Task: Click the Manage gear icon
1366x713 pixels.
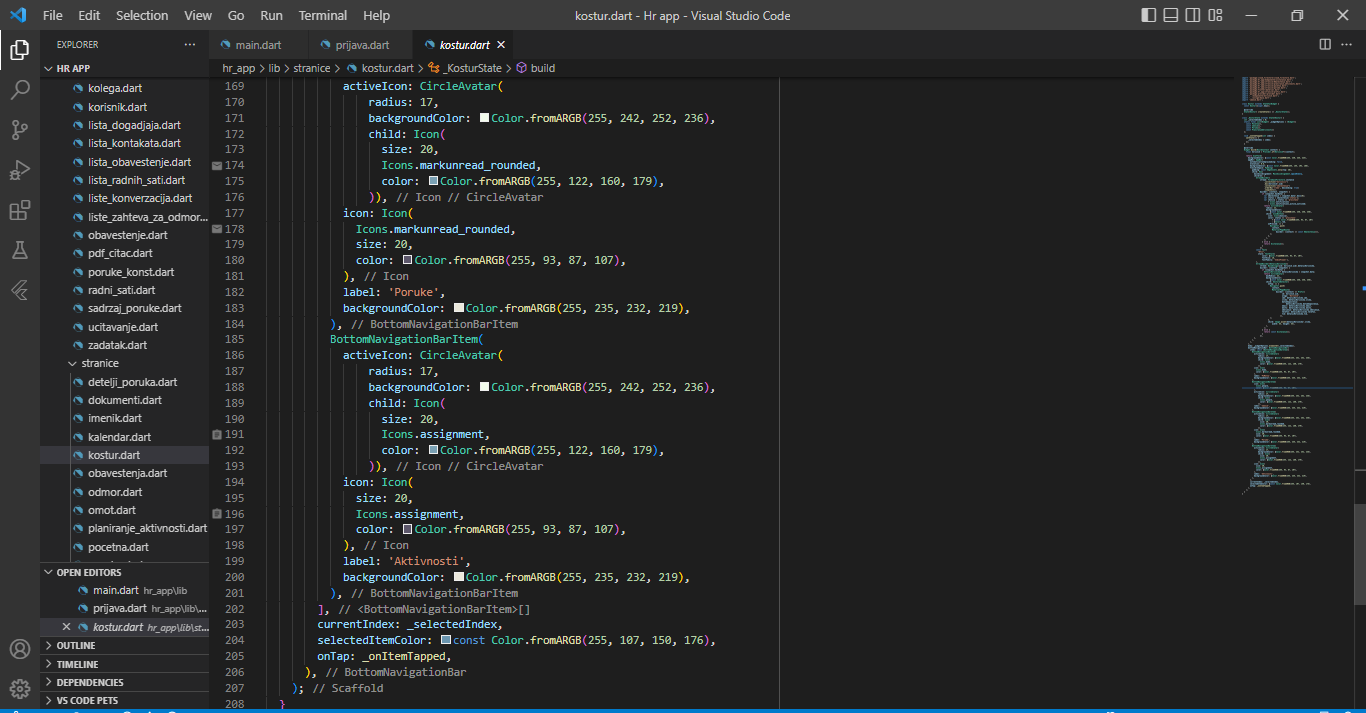Action: pos(20,688)
